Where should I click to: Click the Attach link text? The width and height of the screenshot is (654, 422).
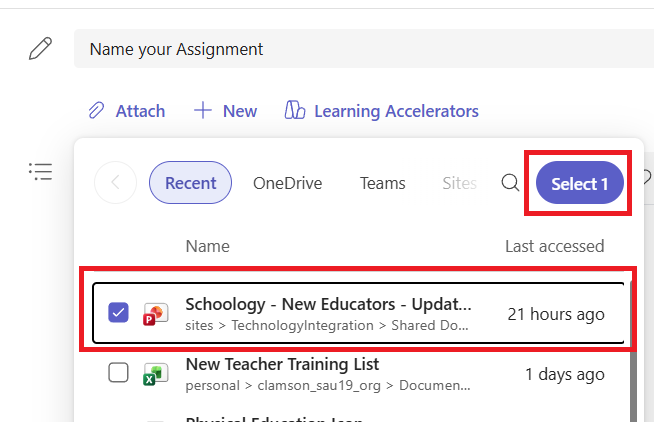pos(140,111)
